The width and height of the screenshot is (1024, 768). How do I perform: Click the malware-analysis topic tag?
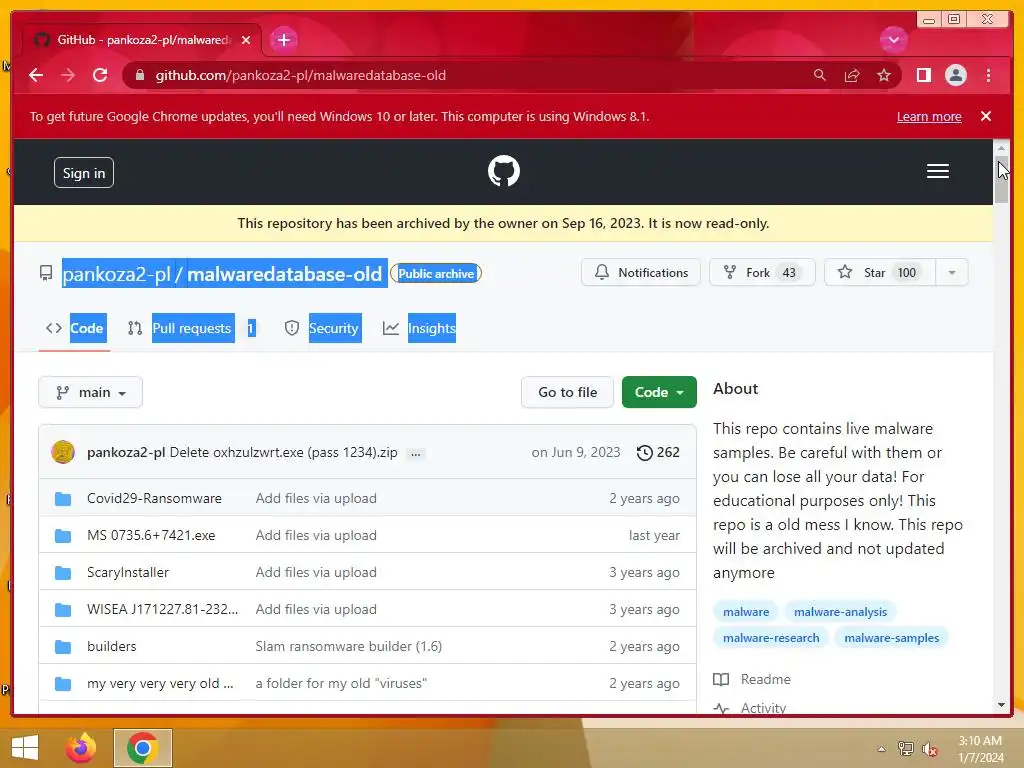[x=840, y=612]
